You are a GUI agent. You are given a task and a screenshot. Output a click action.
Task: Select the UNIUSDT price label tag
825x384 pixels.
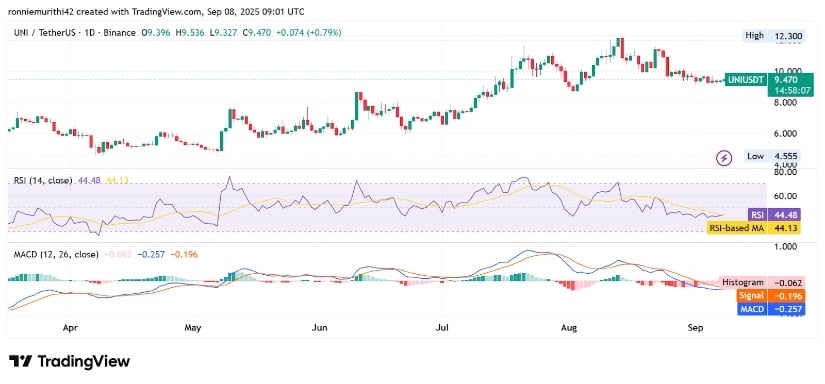pyautogui.click(x=745, y=80)
